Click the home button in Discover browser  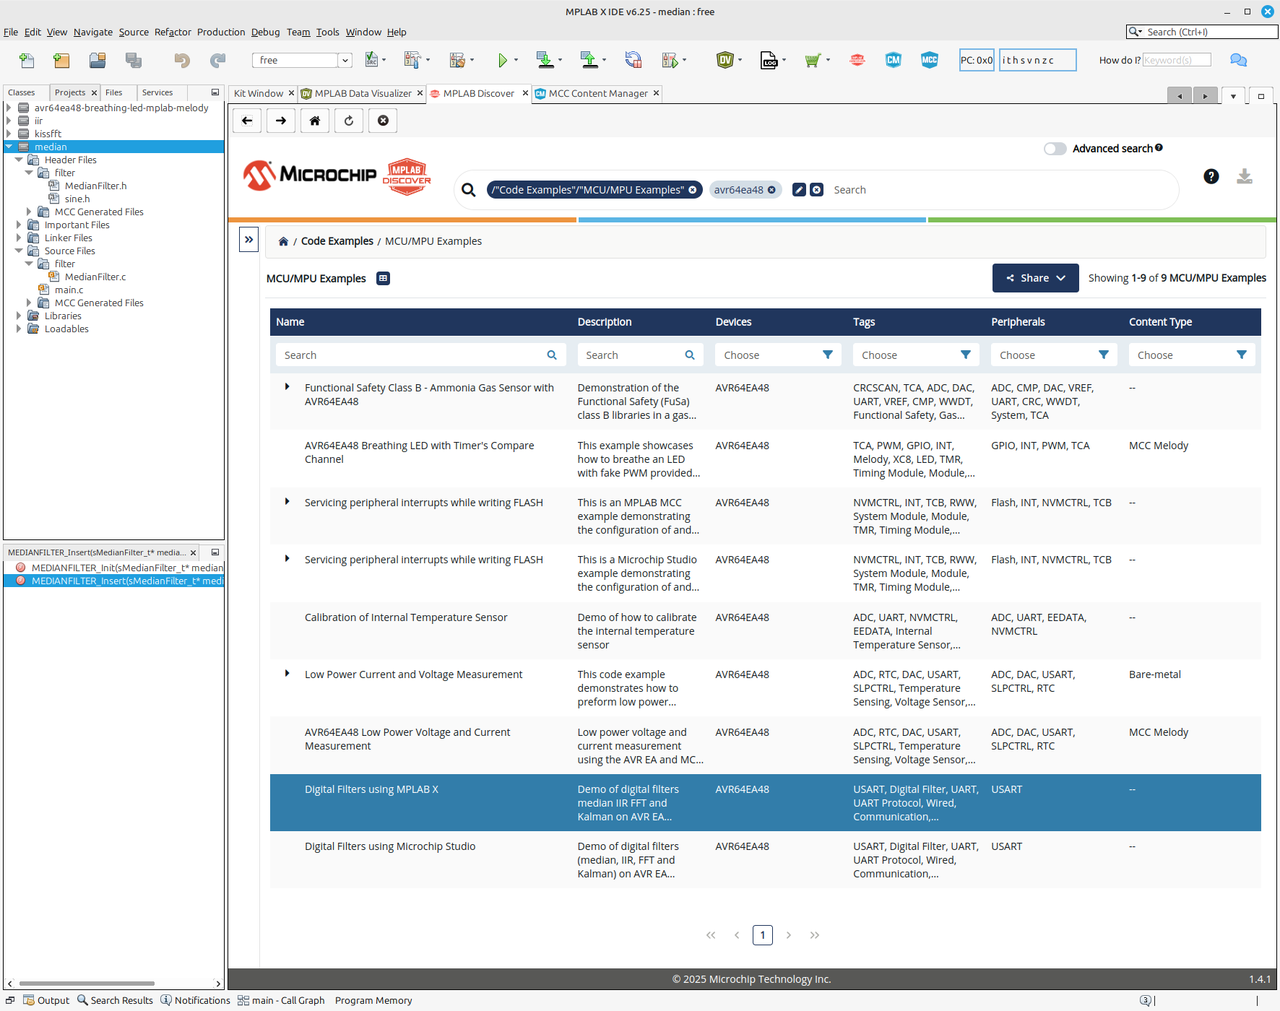click(315, 121)
